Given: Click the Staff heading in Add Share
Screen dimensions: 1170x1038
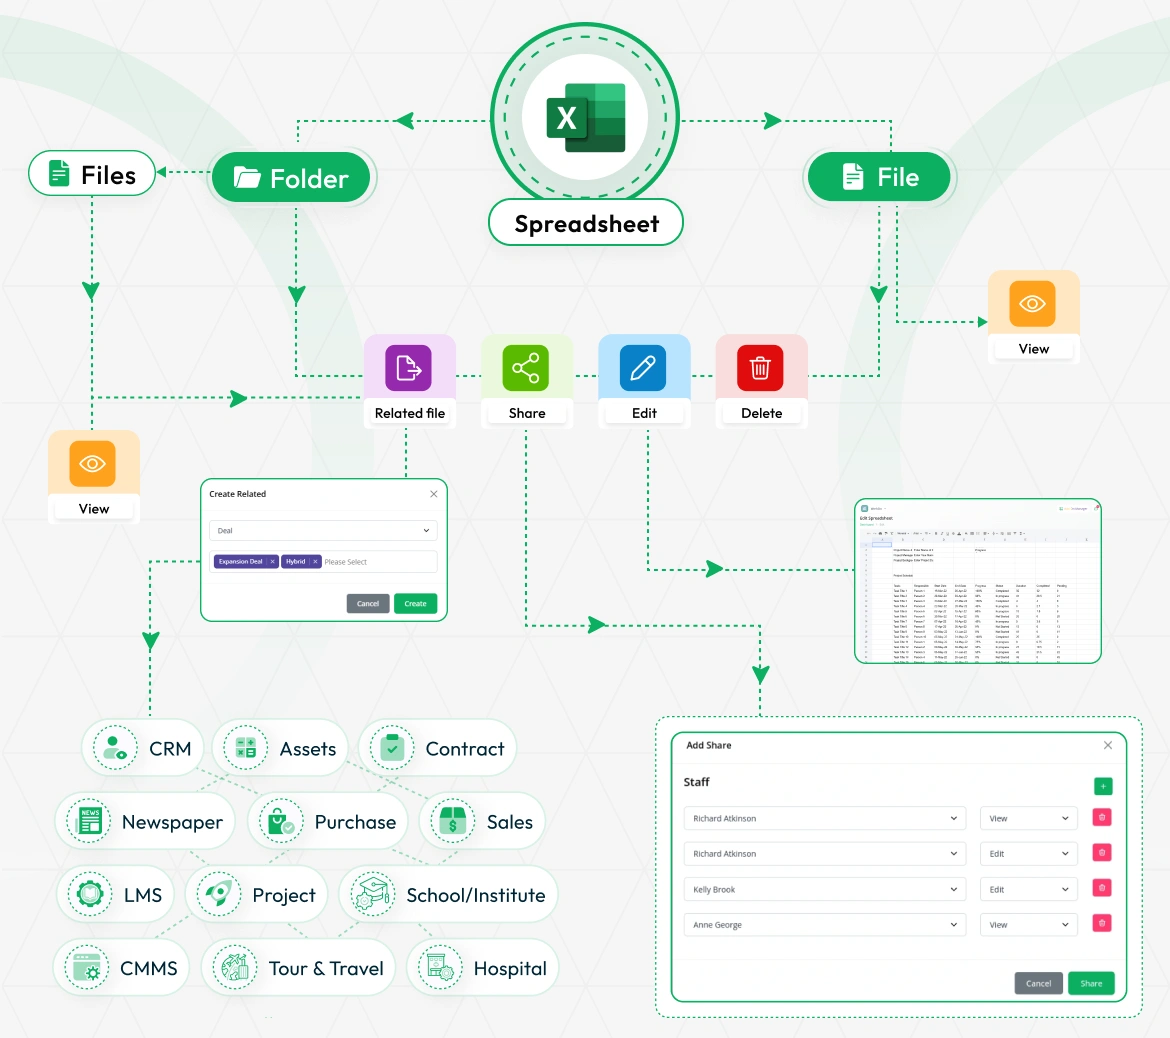Looking at the screenshot, I should [x=696, y=782].
